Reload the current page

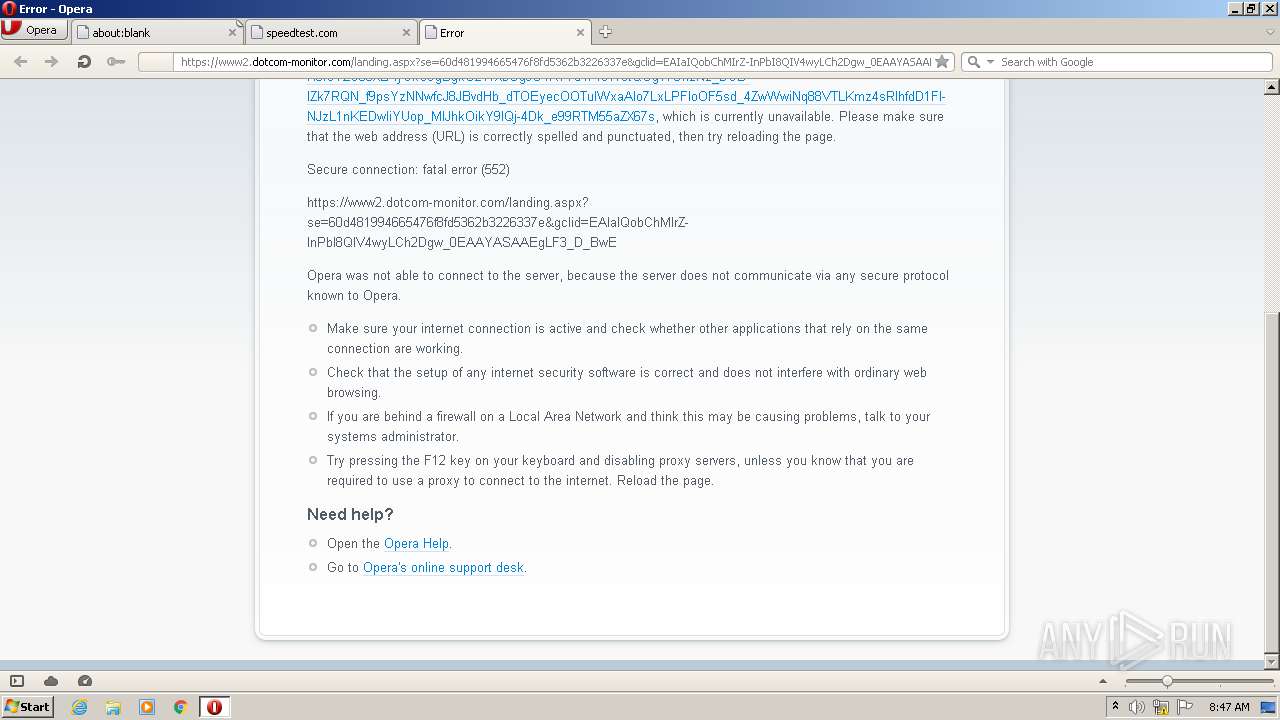point(84,61)
